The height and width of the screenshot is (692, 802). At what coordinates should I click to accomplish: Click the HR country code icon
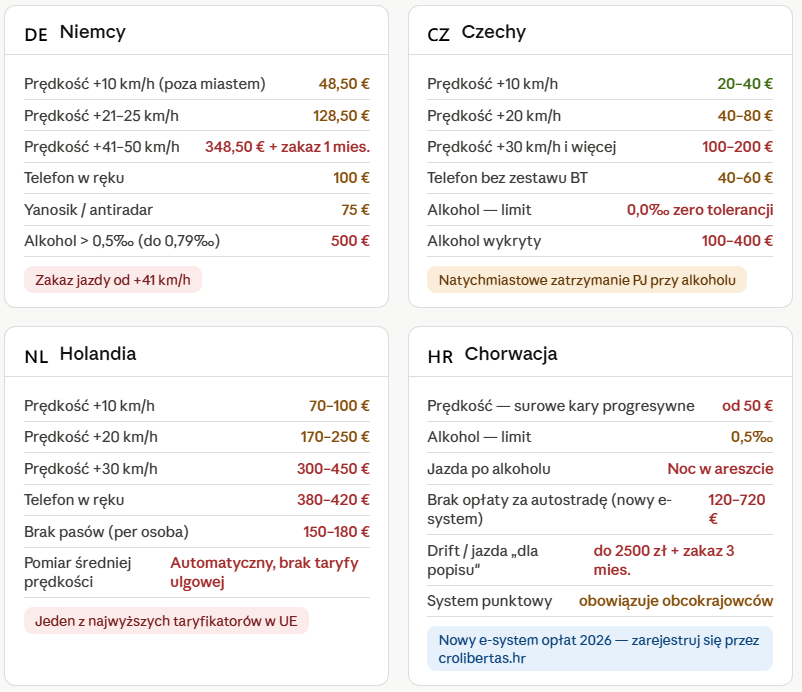tap(440, 356)
